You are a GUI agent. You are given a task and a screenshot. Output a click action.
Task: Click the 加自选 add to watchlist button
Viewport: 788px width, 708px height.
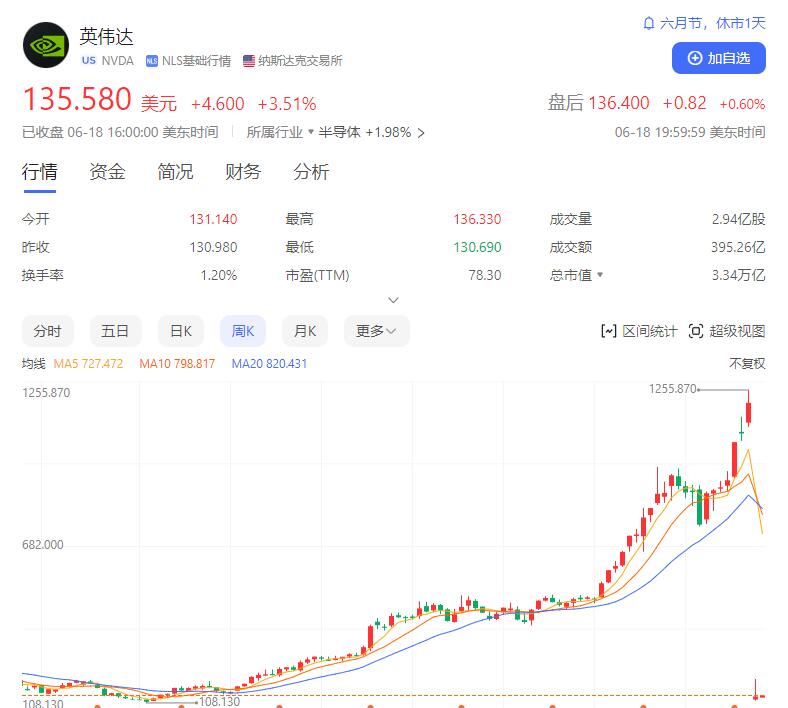[718, 58]
